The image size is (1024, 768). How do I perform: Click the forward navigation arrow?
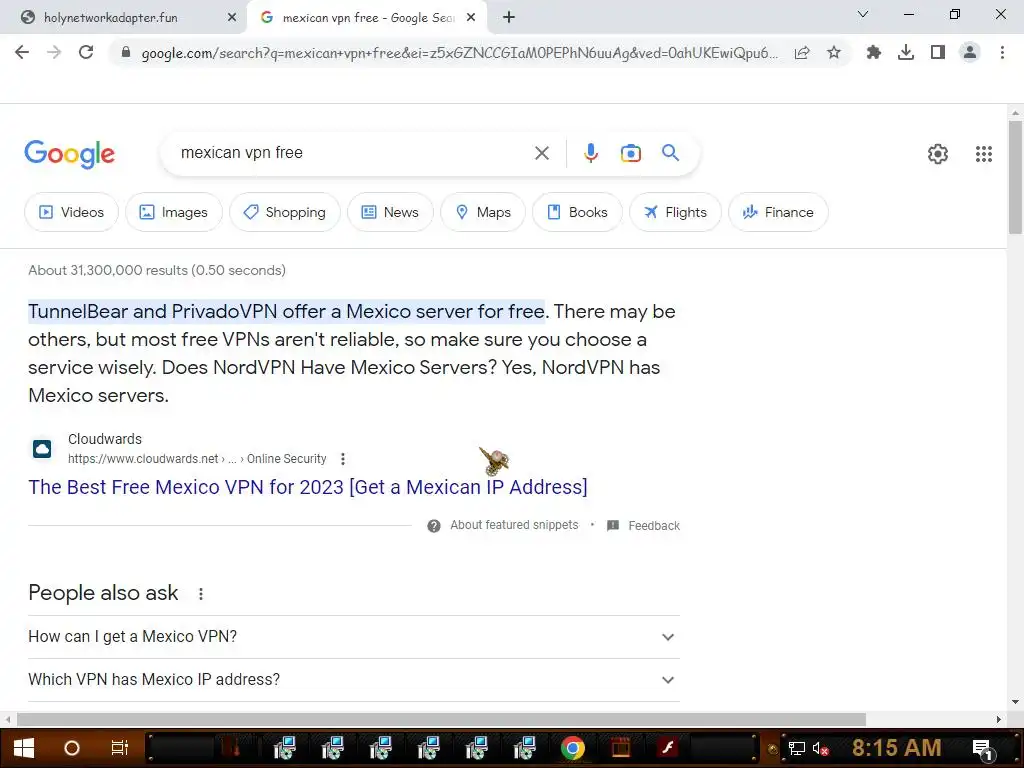point(54,52)
